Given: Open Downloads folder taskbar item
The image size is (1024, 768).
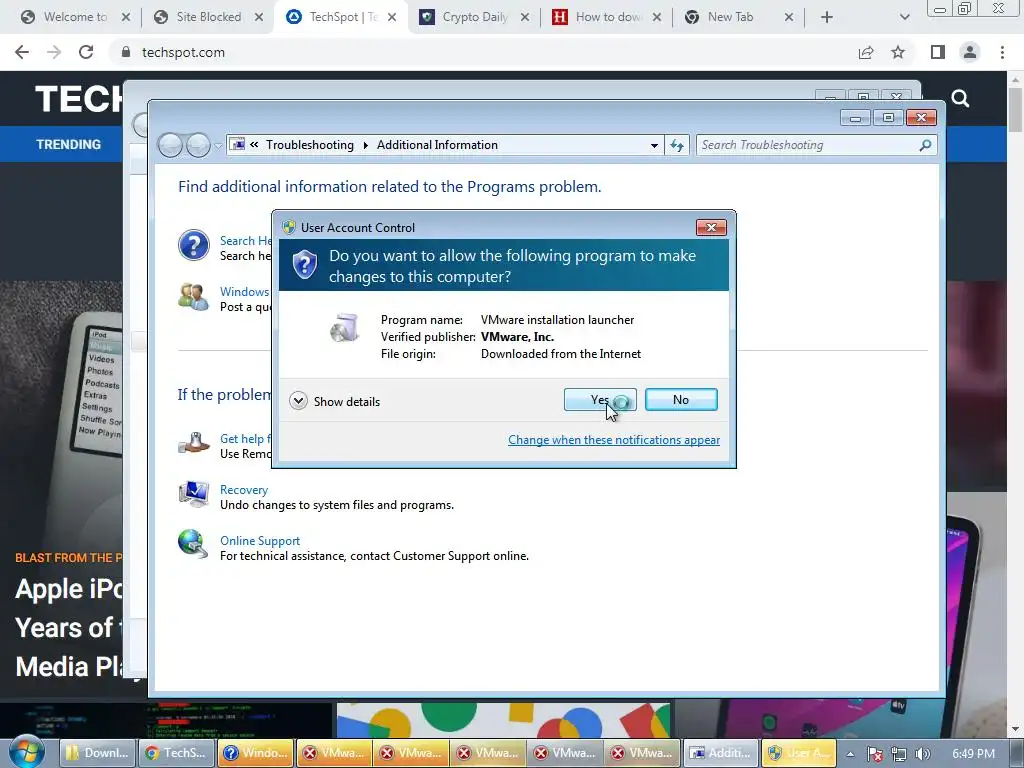Looking at the screenshot, I should point(97,753).
